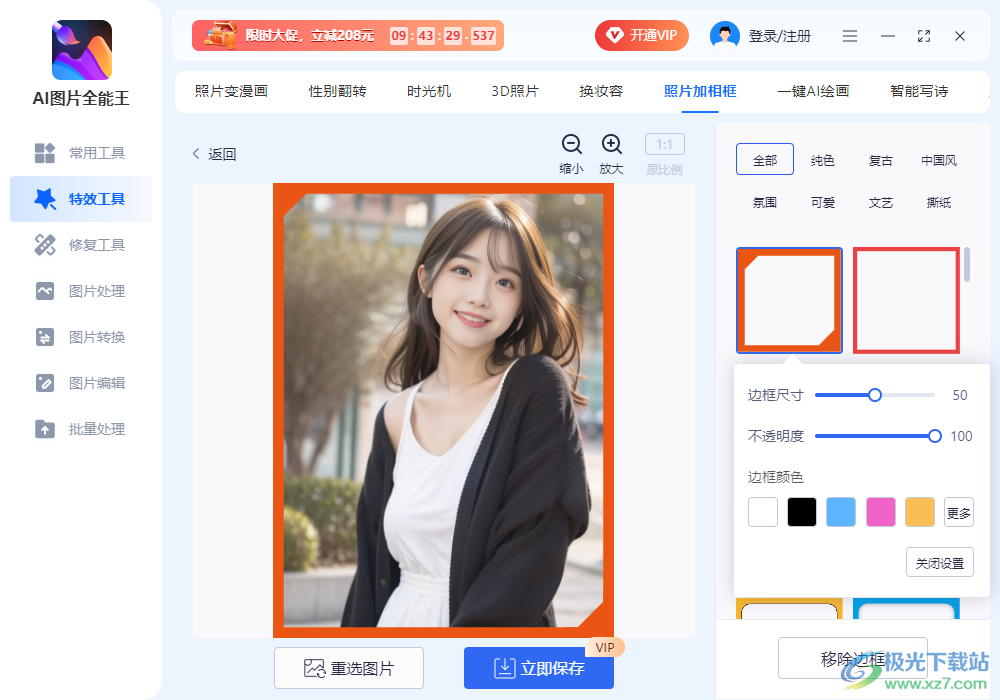Zoom out using the 缩小 magnifier icon

570,143
